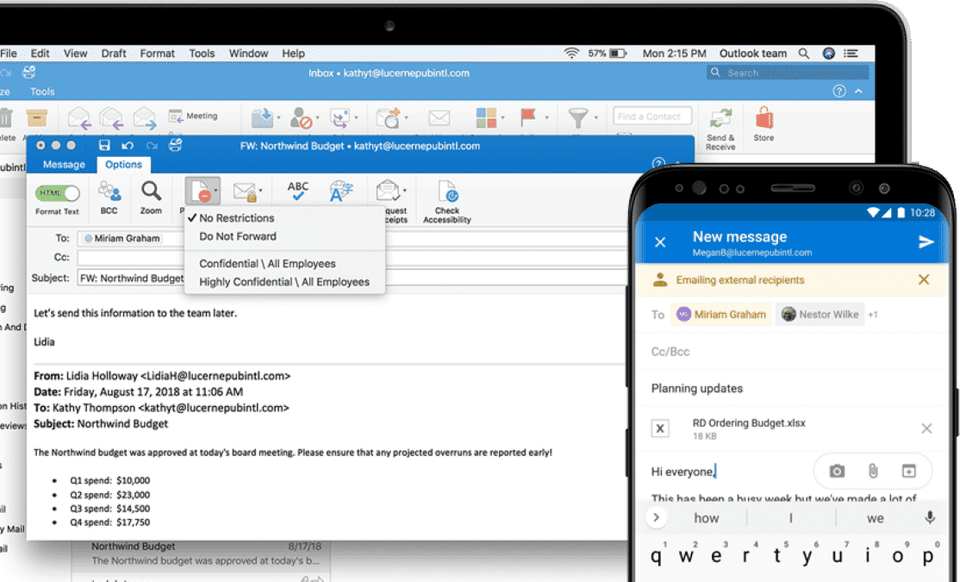Click the help question mark in Outlook window
This screenshot has height=582, width=960.
(839, 91)
